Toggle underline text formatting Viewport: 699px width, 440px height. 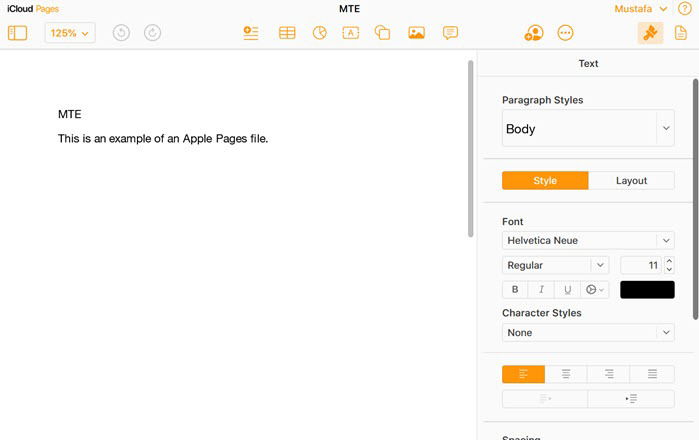(568, 290)
